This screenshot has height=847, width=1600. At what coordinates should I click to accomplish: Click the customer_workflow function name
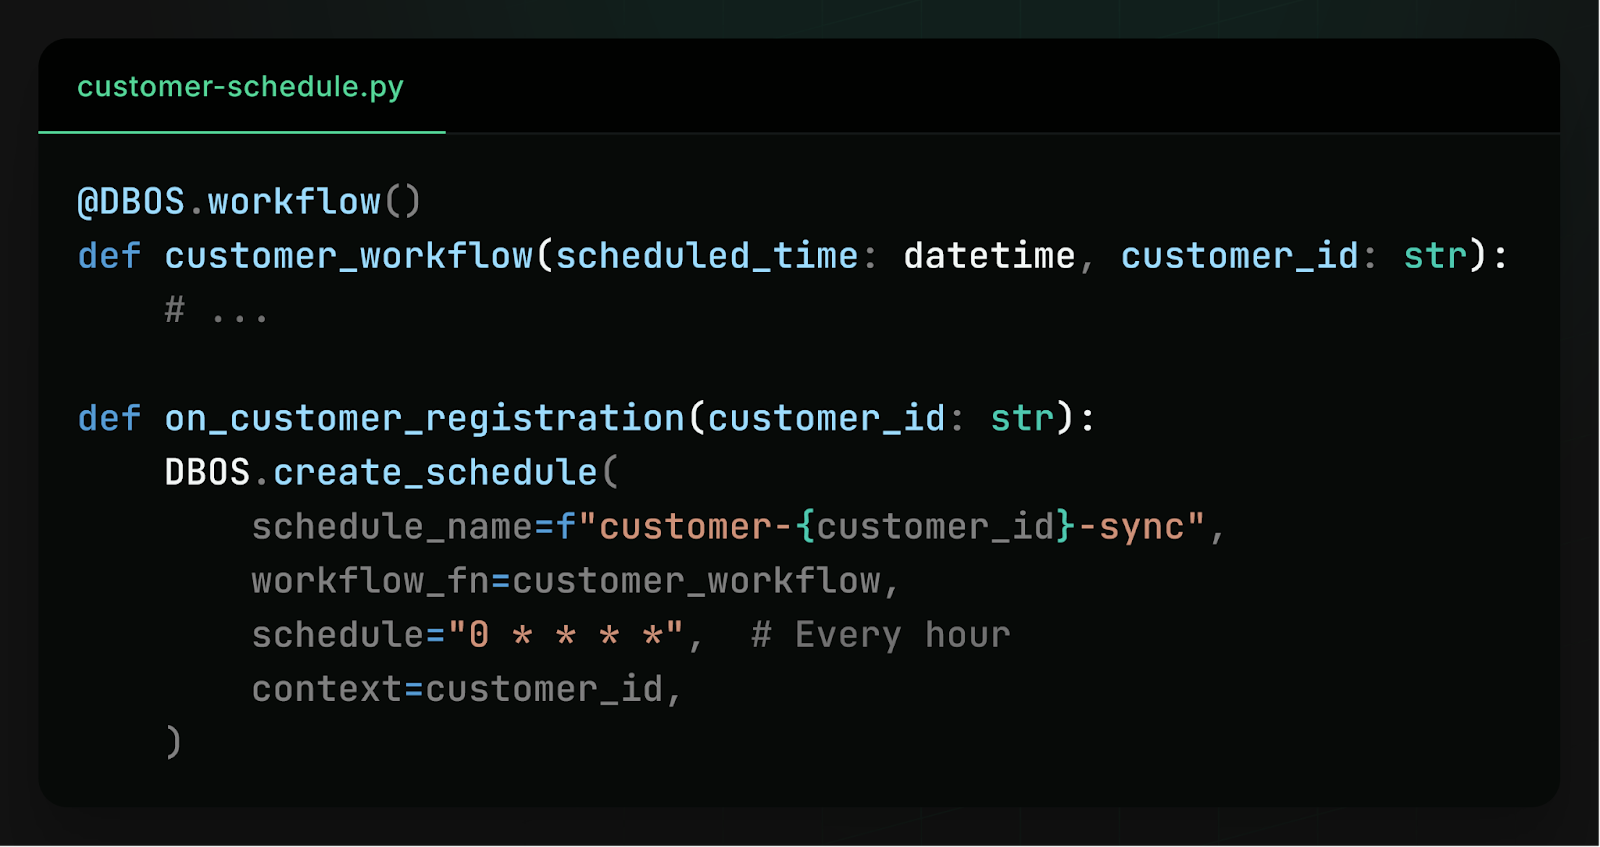pyautogui.click(x=349, y=256)
